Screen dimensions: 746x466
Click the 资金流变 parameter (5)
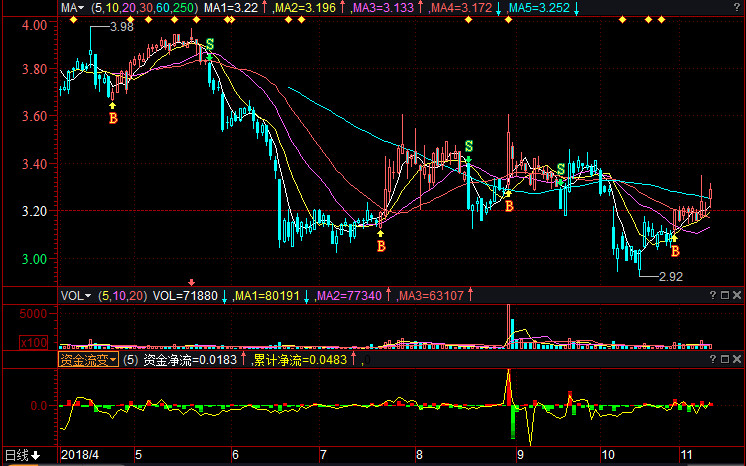(x=130, y=360)
